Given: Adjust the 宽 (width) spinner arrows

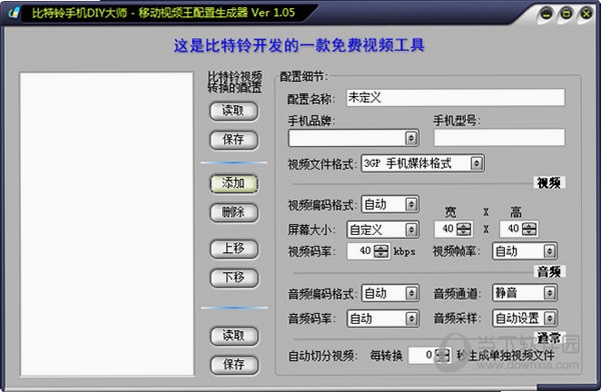Looking at the screenshot, I should [x=464, y=229].
